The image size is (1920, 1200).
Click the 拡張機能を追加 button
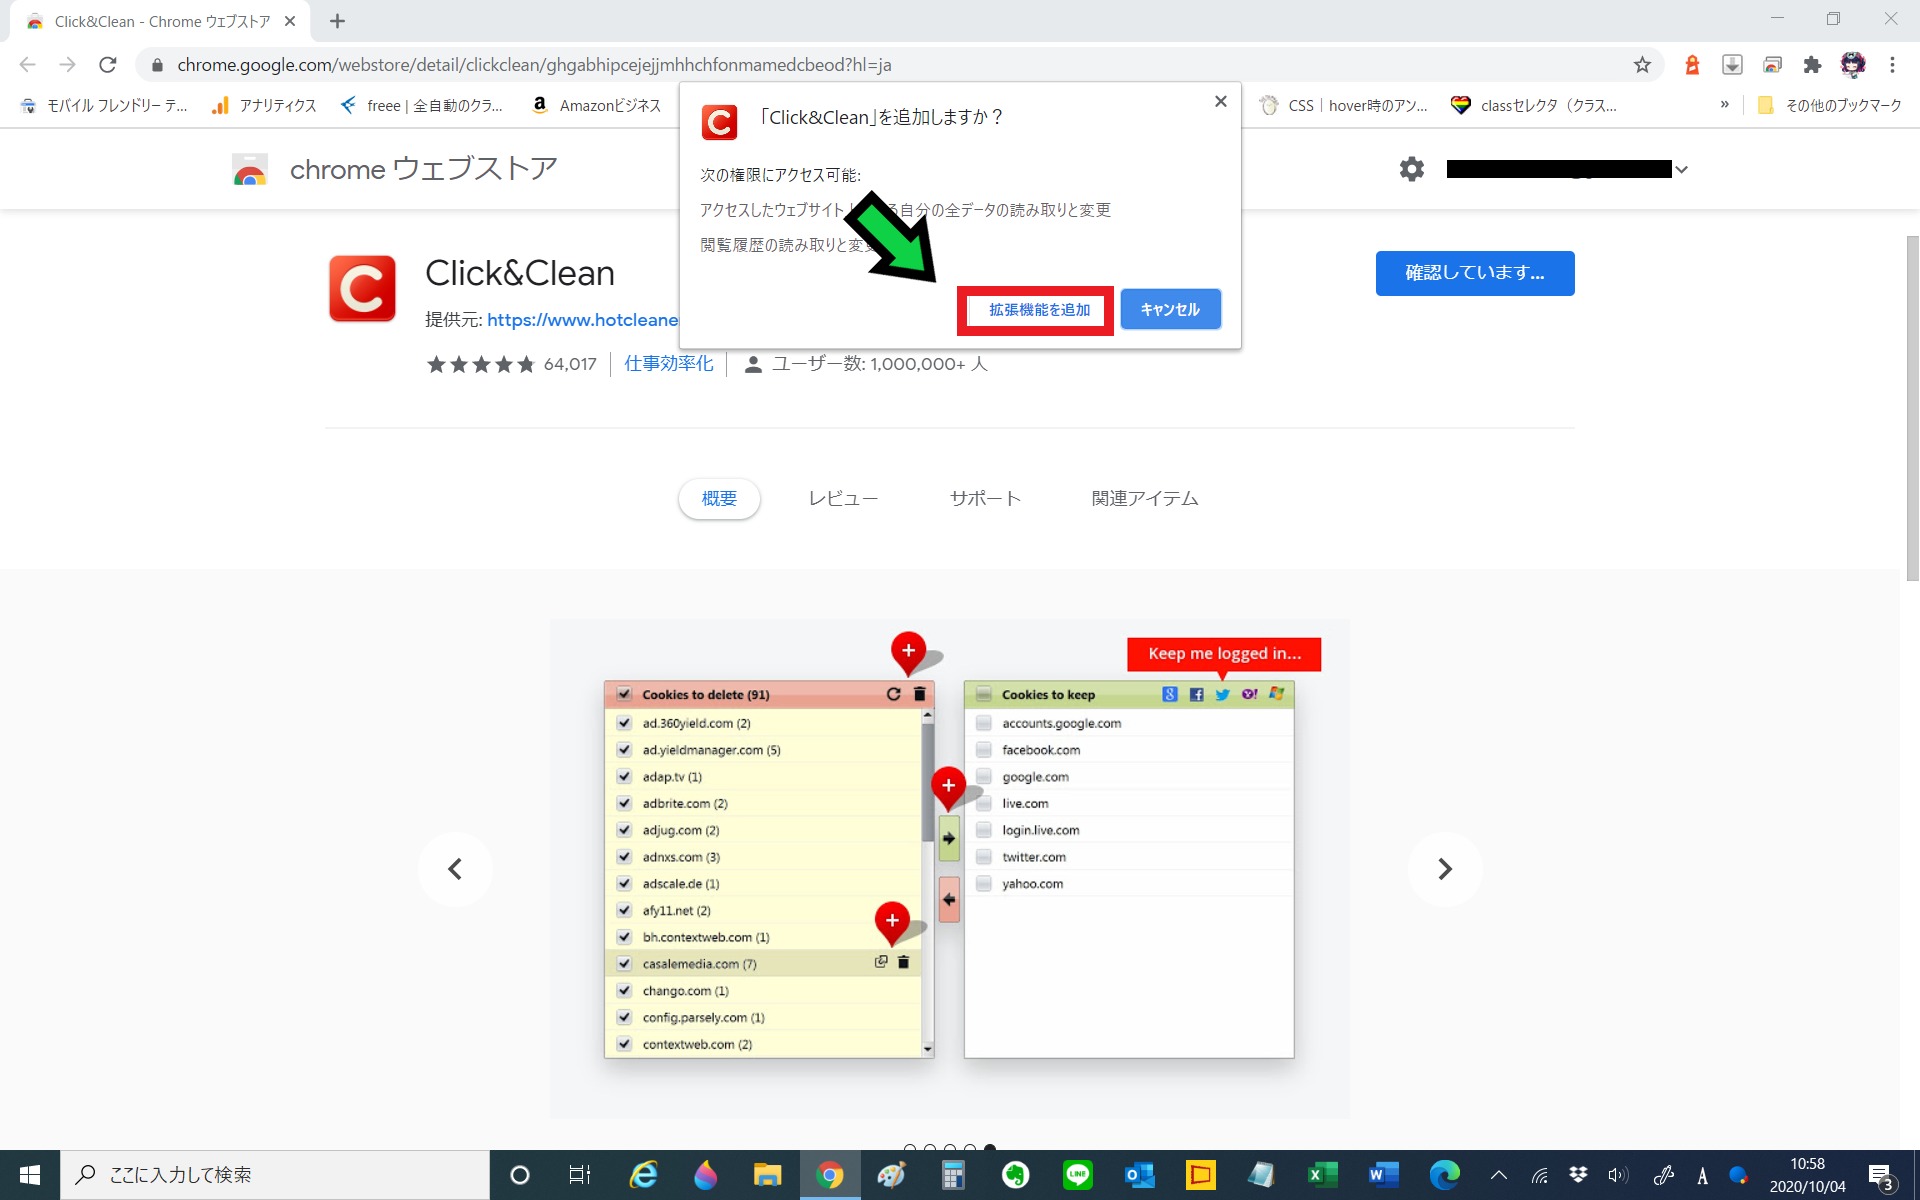tap(1039, 310)
